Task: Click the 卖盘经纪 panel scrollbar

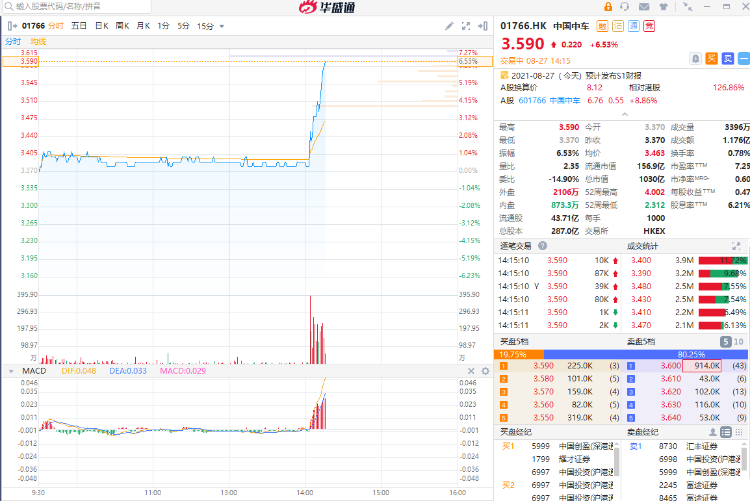Action: 744,459
